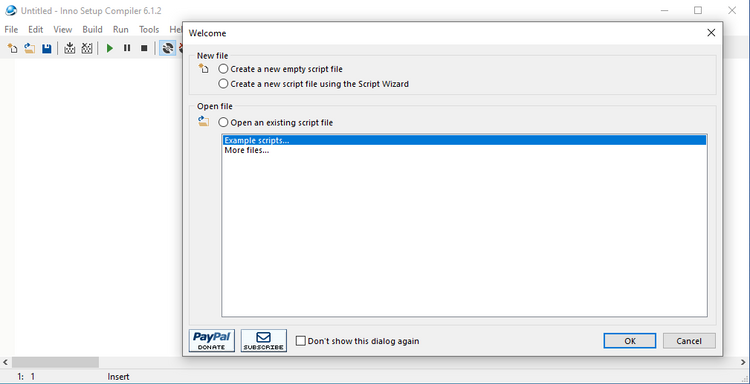Click the Stop Compile toolbar icon
Viewport: 750px width, 384px height.
pos(87,48)
